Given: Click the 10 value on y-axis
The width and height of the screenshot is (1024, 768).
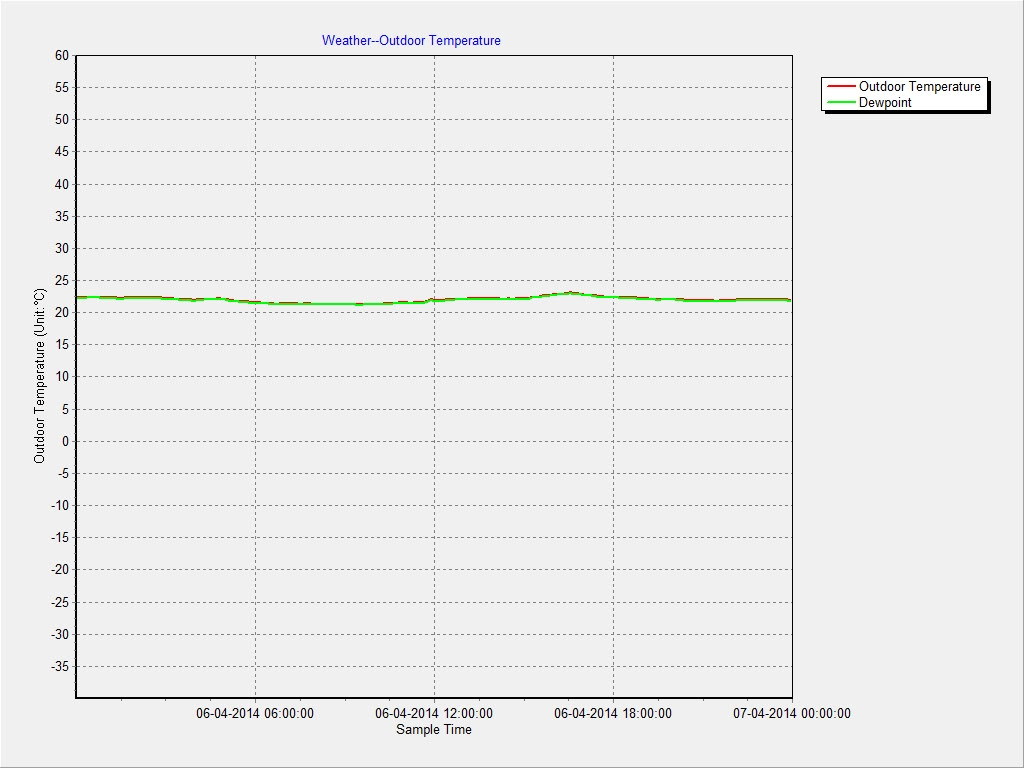Looking at the screenshot, I should [61, 377].
